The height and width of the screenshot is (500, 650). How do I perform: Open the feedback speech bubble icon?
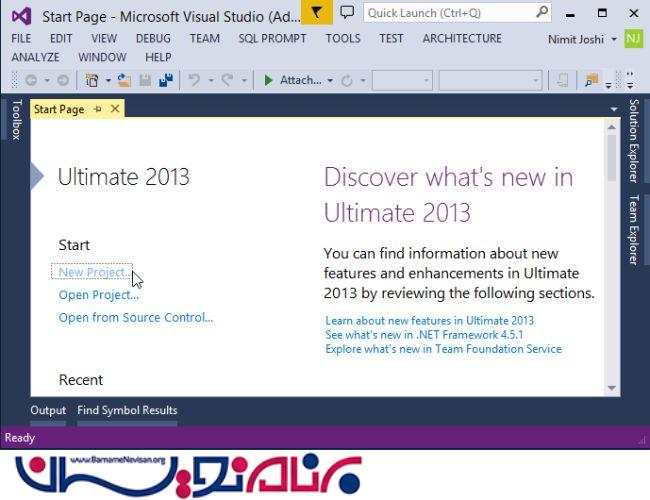coord(347,13)
